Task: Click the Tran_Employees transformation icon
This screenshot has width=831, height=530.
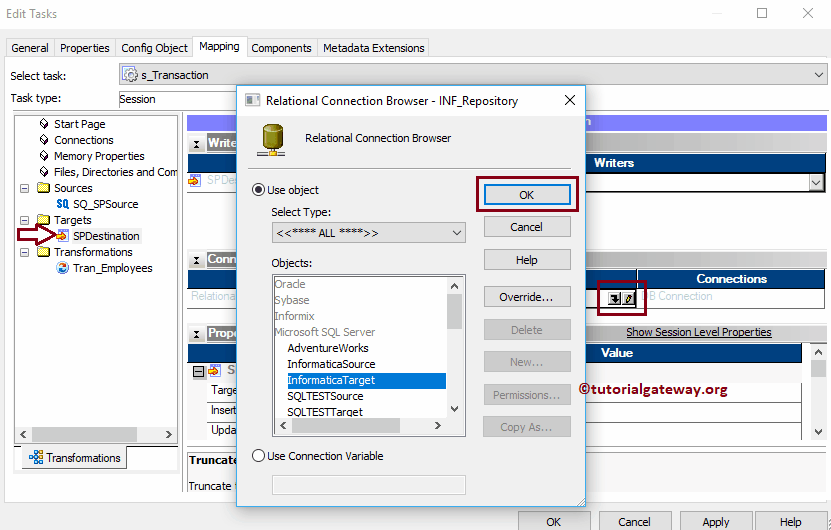Action: tap(63, 268)
